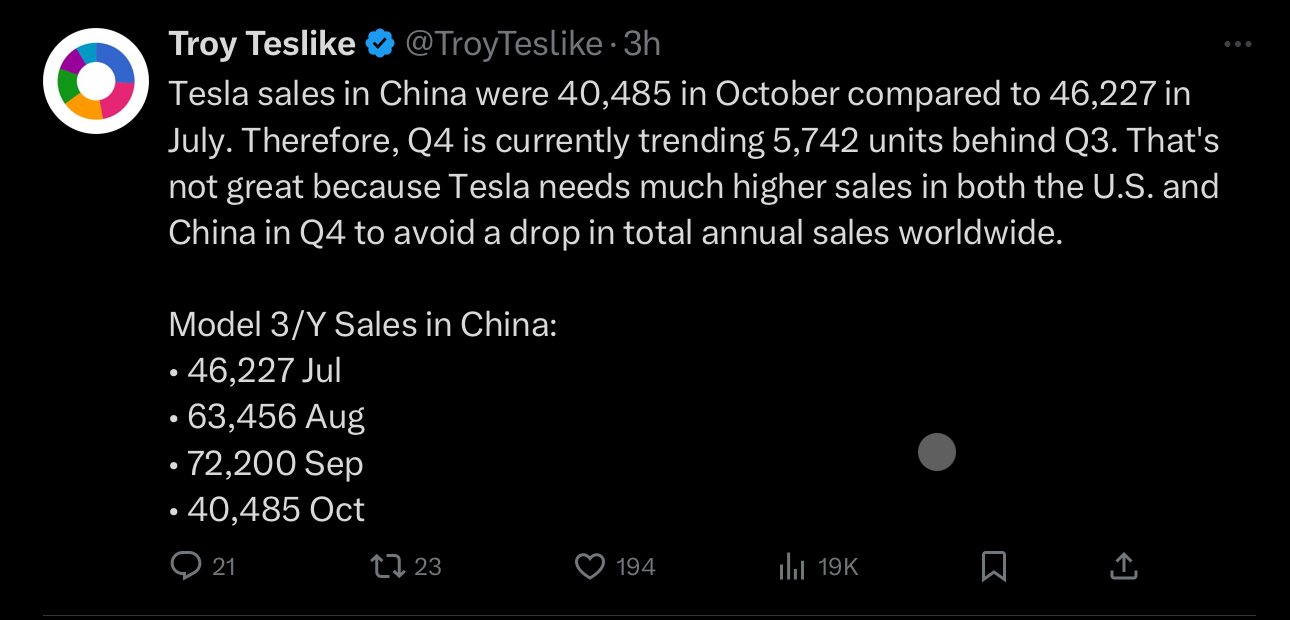1290x620 pixels.
Task: Click the blue verified checkmark badge
Action: tap(379, 44)
